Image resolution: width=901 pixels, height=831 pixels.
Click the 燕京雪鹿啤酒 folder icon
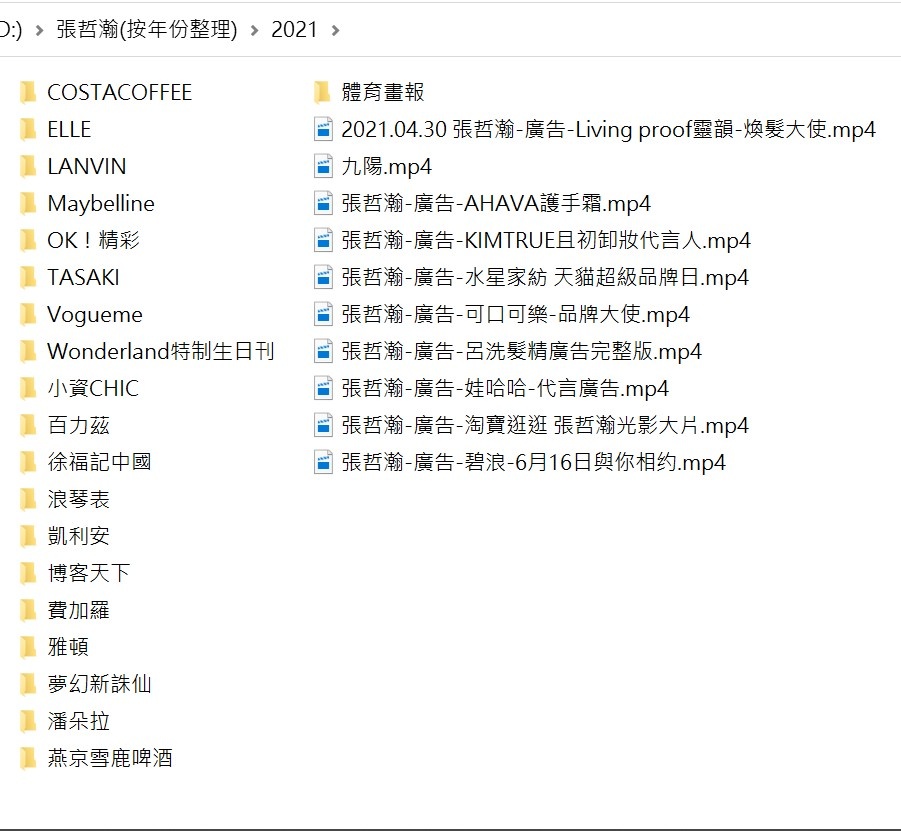(x=28, y=758)
